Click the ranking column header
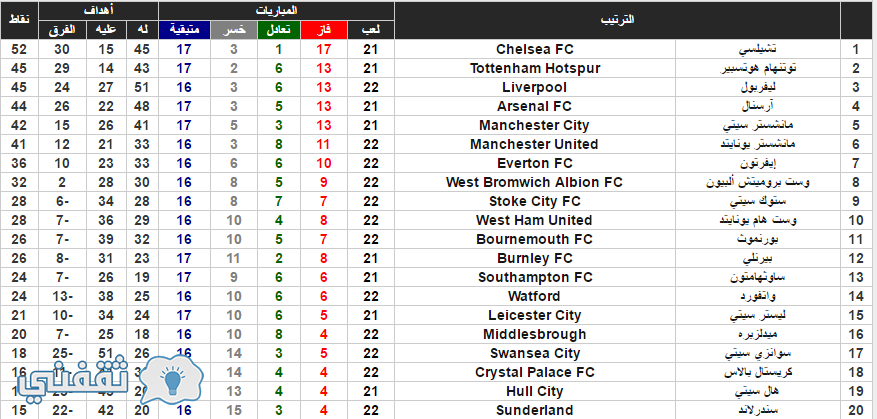The image size is (877, 419). tap(617, 20)
